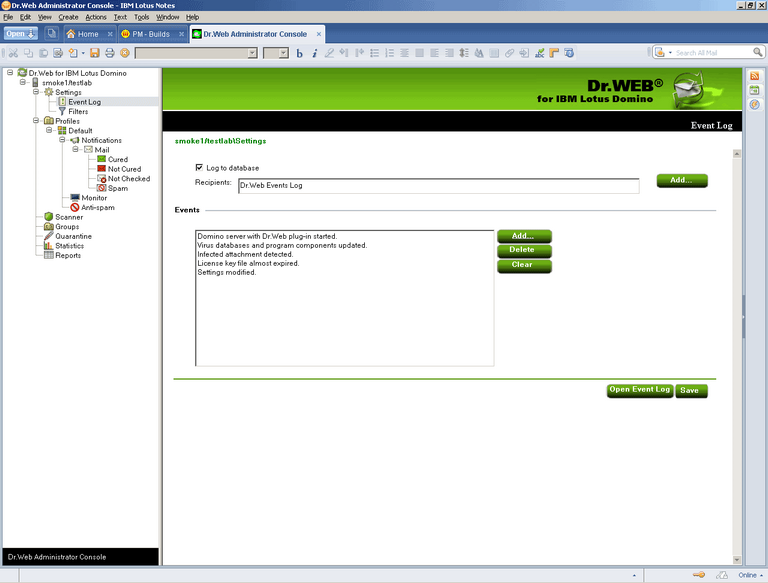Screen dimensions: 768x583
Task: Collapse the Profiles tree node
Action: (x=36, y=121)
